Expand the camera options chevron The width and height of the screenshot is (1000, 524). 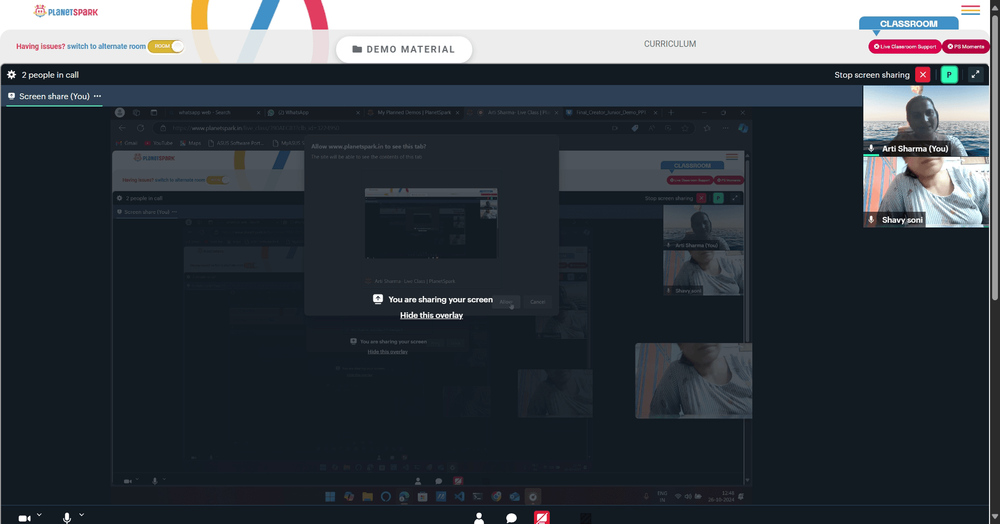pos(39,514)
